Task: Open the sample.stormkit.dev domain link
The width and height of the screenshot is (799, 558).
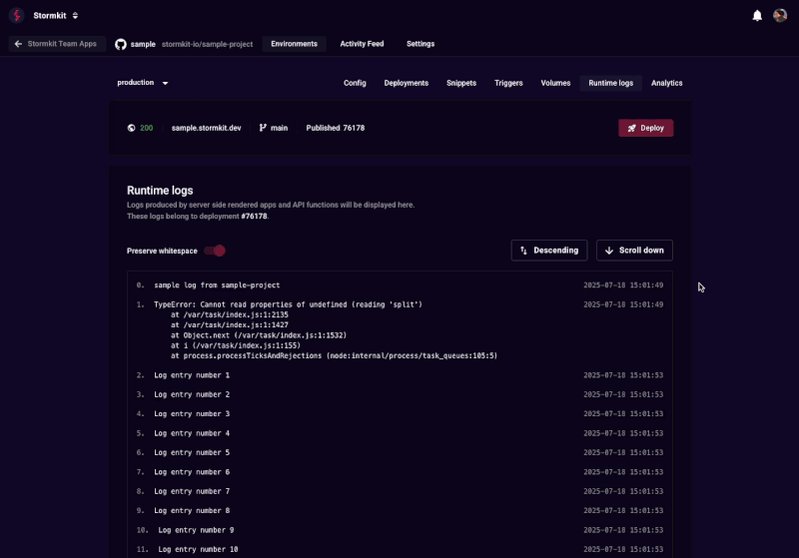Action: click(206, 128)
